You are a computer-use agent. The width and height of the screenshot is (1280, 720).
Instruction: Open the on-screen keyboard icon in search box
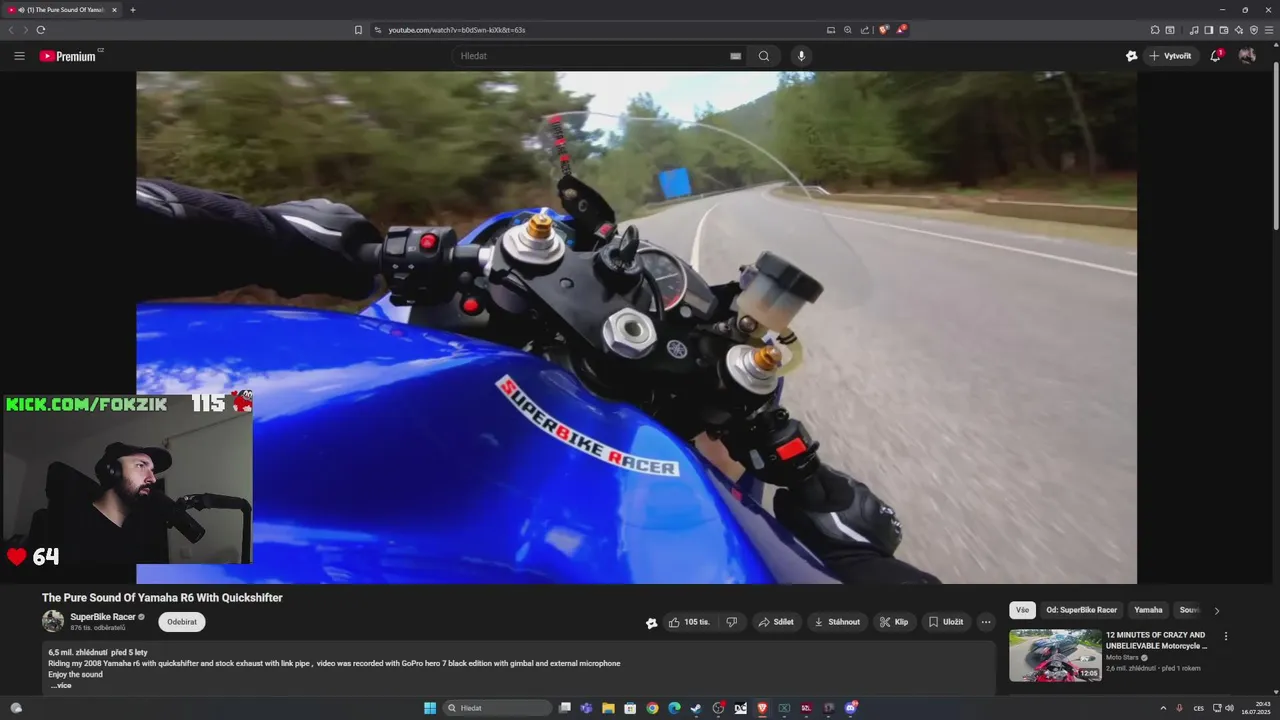tap(736, 56)
